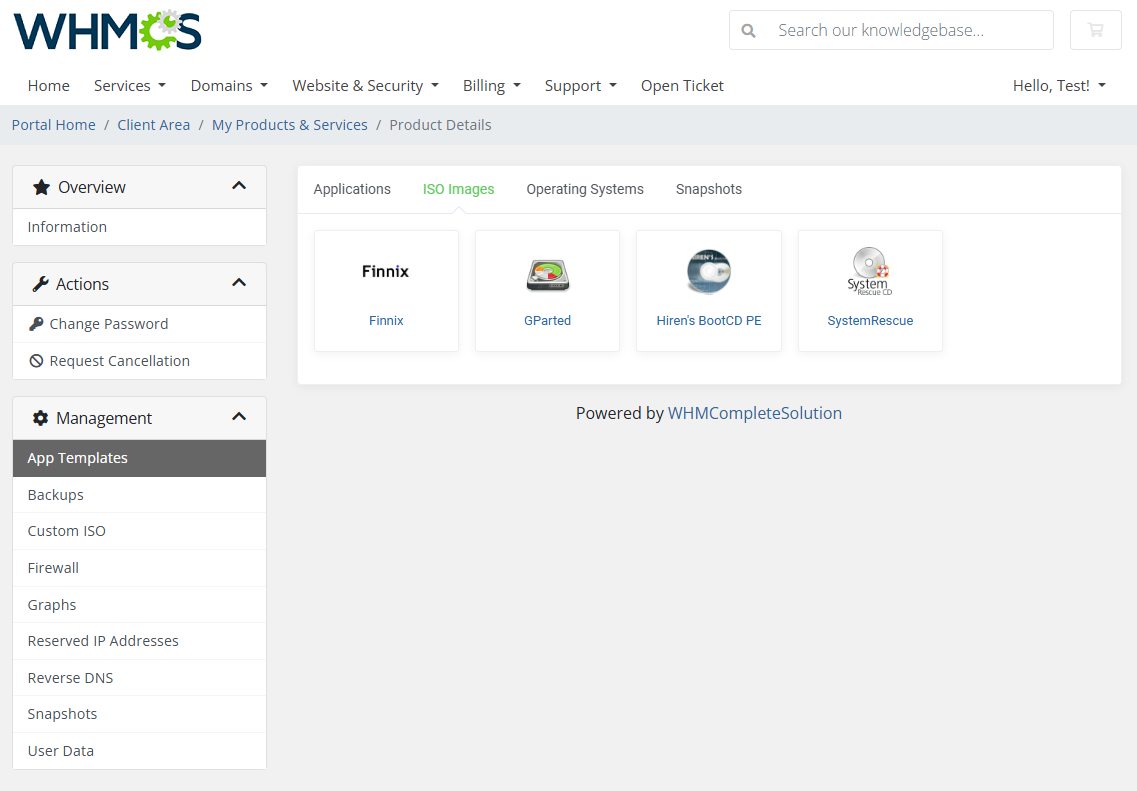Open Graphs in Management sidebar
The image size is (1137, 791).
tap(139, 605)
